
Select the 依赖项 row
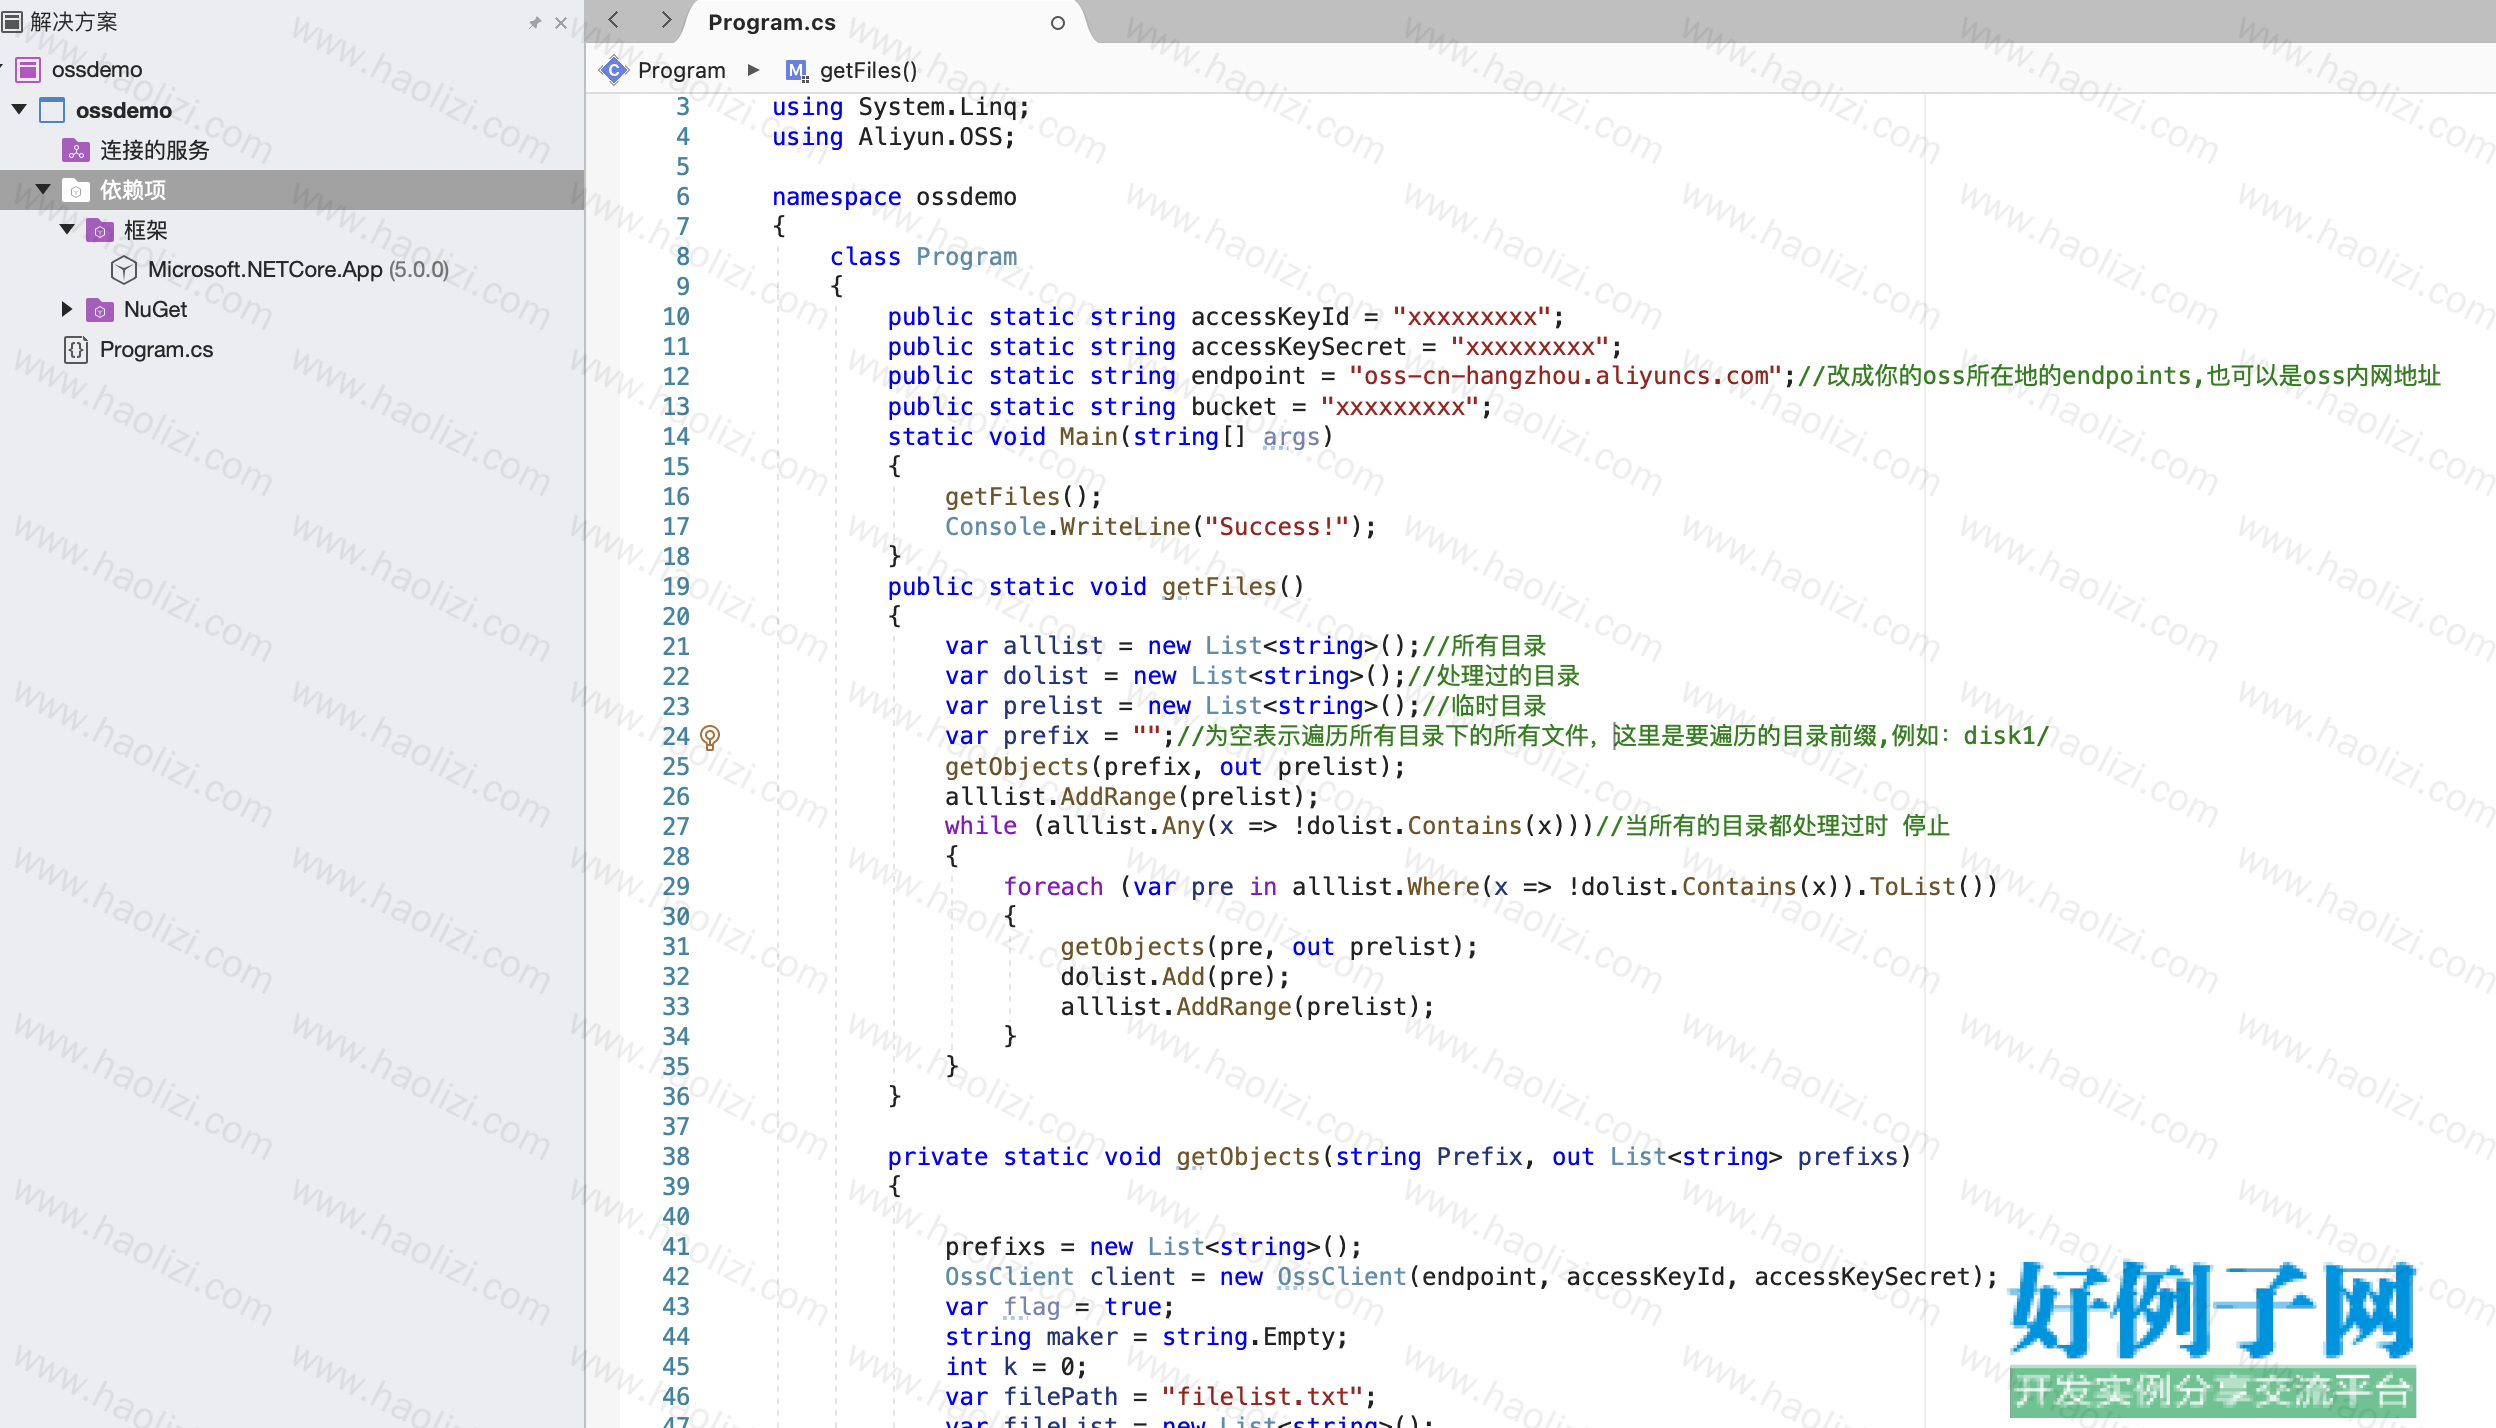point(292,189)
